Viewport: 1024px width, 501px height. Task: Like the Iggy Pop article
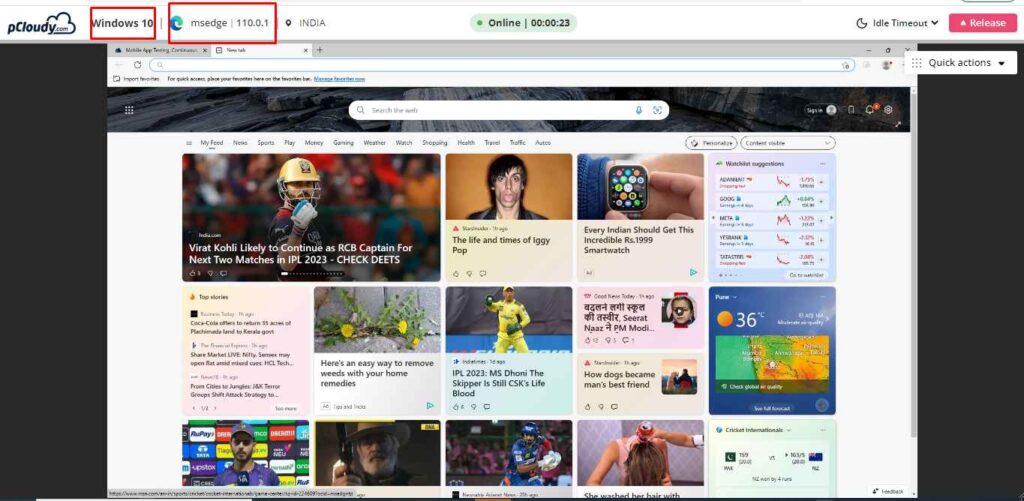[456, 274]
